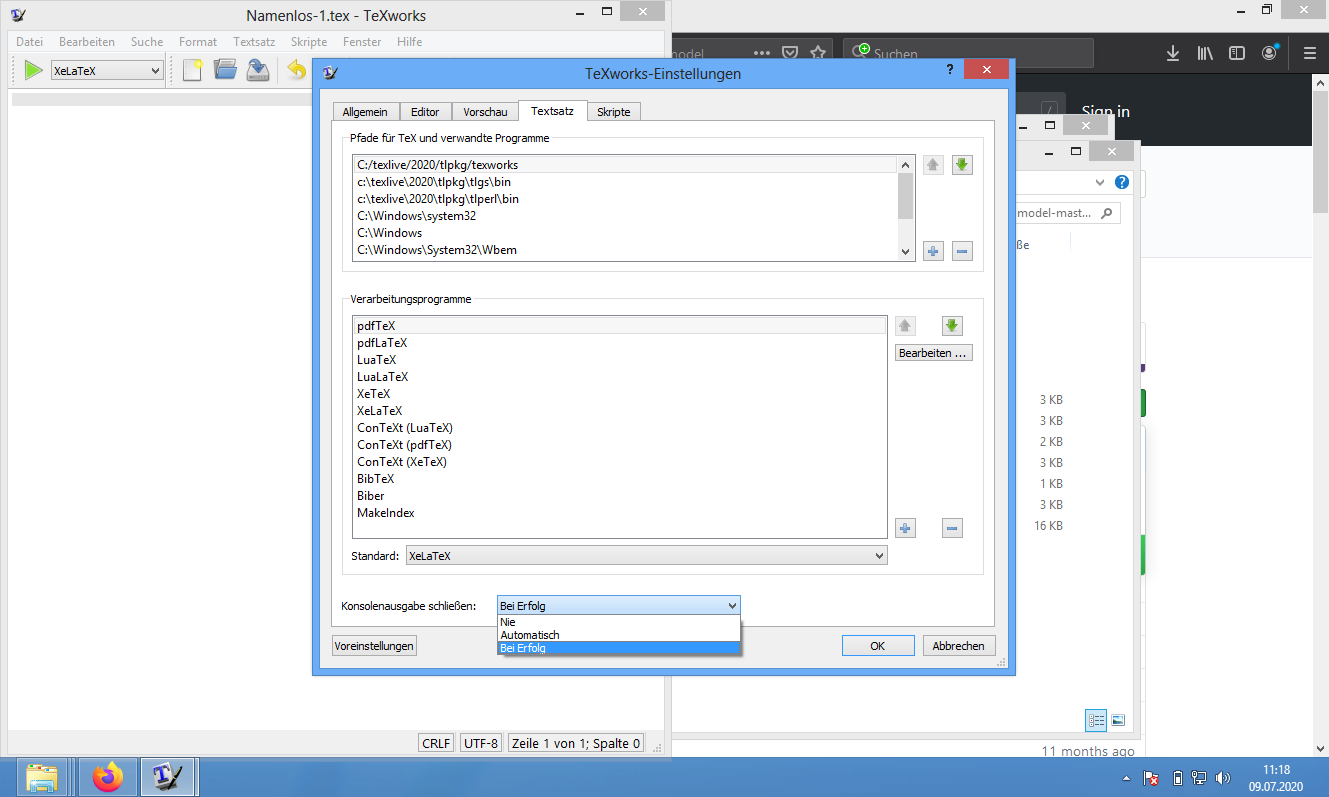1329x797 pixels.
Task: Add a new processing program
Action: [905, 528]
